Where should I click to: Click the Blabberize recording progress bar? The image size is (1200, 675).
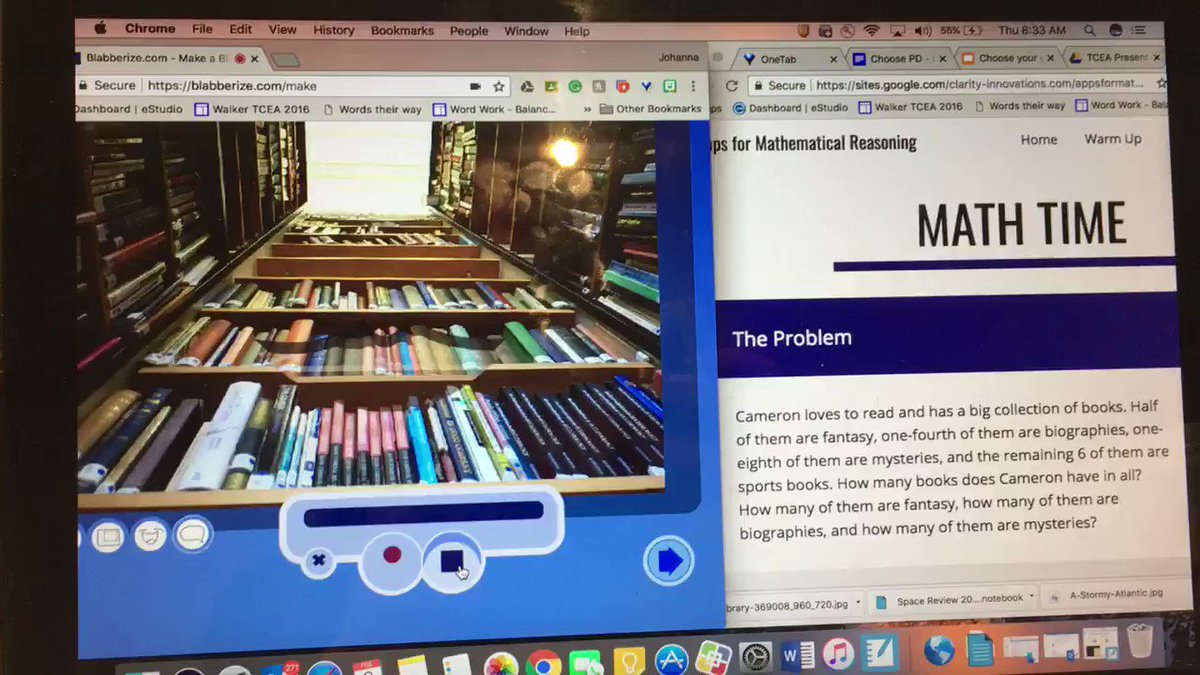(423, 513)
